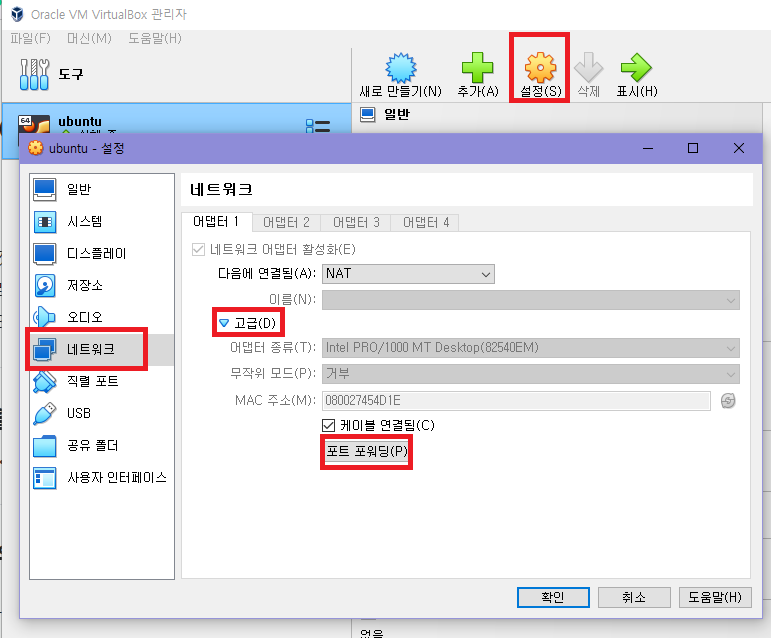Toggle 케이블 연결됨(C) checkbox
The width and height of the screenshot is (771, 638).
point(328,425)
